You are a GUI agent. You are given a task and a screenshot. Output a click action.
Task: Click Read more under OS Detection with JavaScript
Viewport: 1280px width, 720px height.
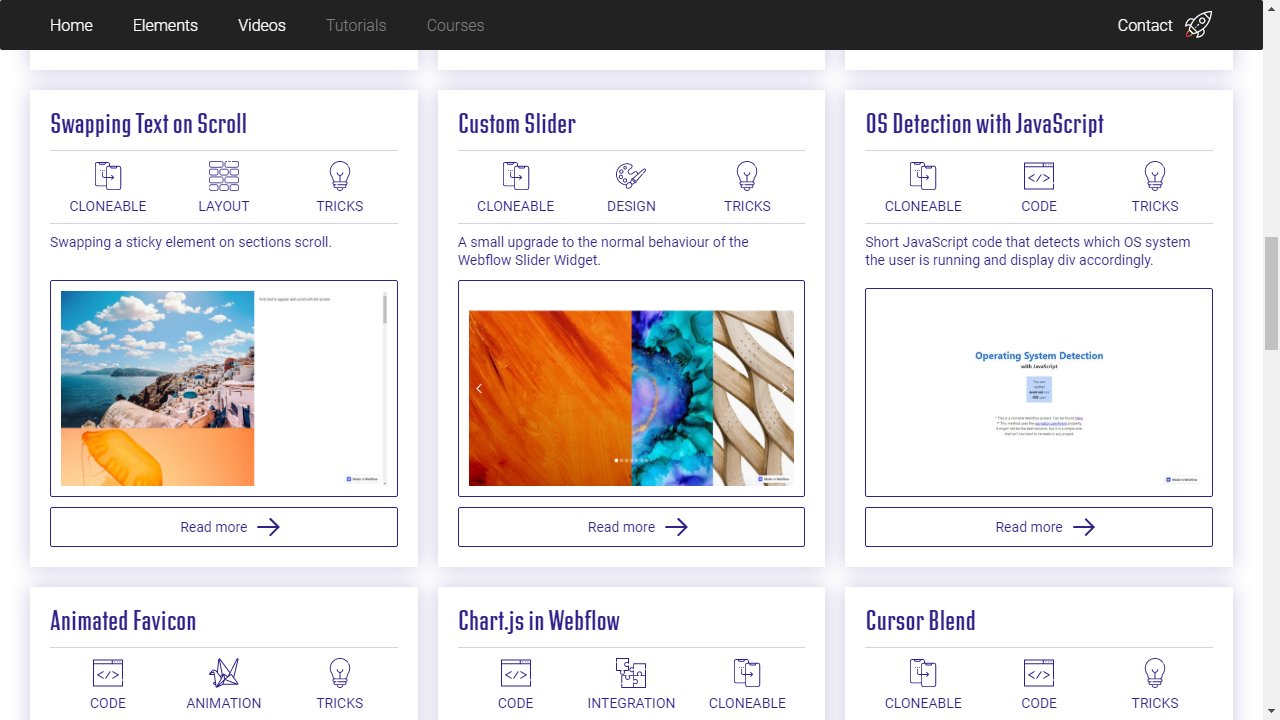click(1038, 527)
